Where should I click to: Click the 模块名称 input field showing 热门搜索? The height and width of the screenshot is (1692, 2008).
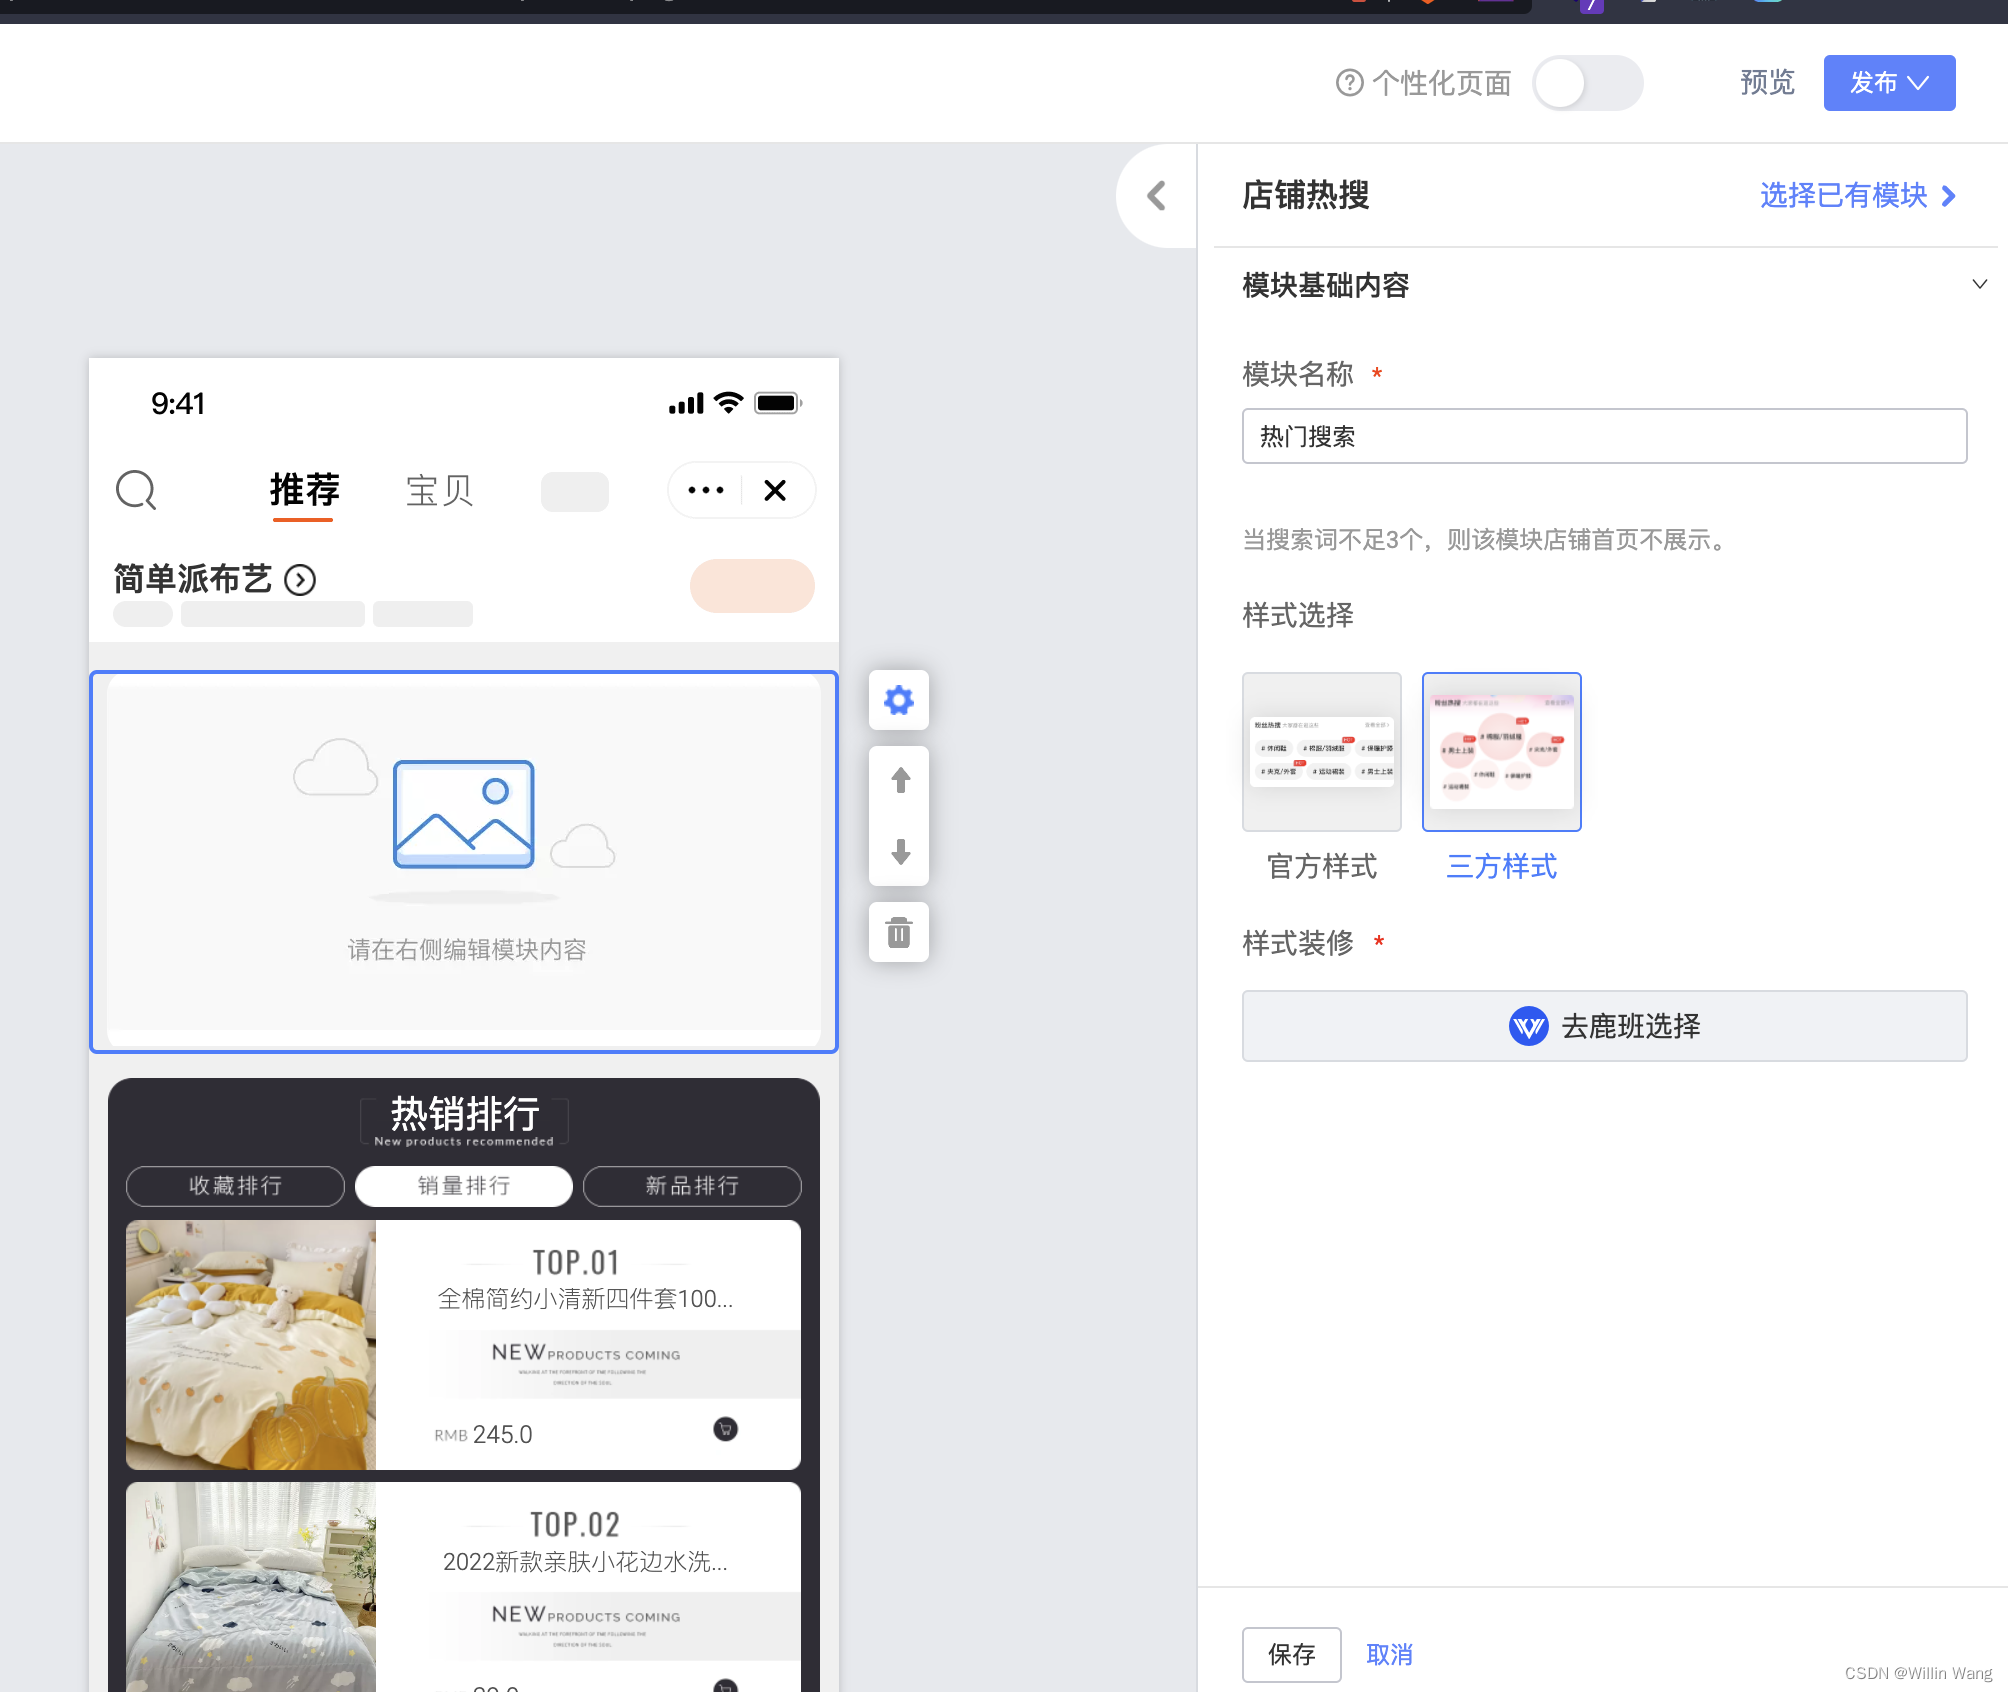(x=1602, y=436)
